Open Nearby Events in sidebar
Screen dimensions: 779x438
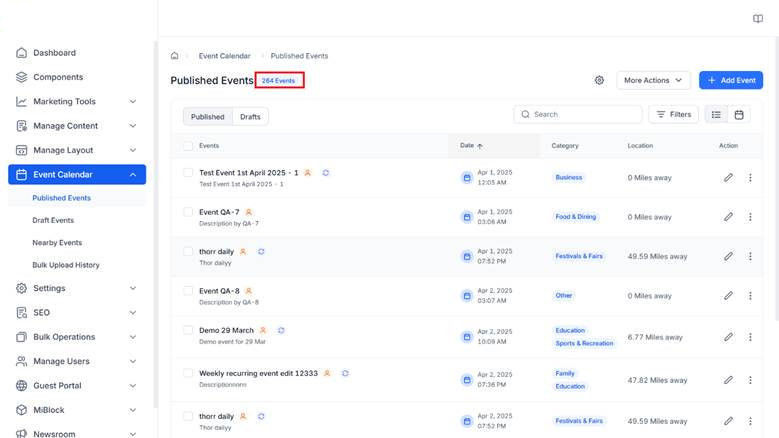[57, 242]
